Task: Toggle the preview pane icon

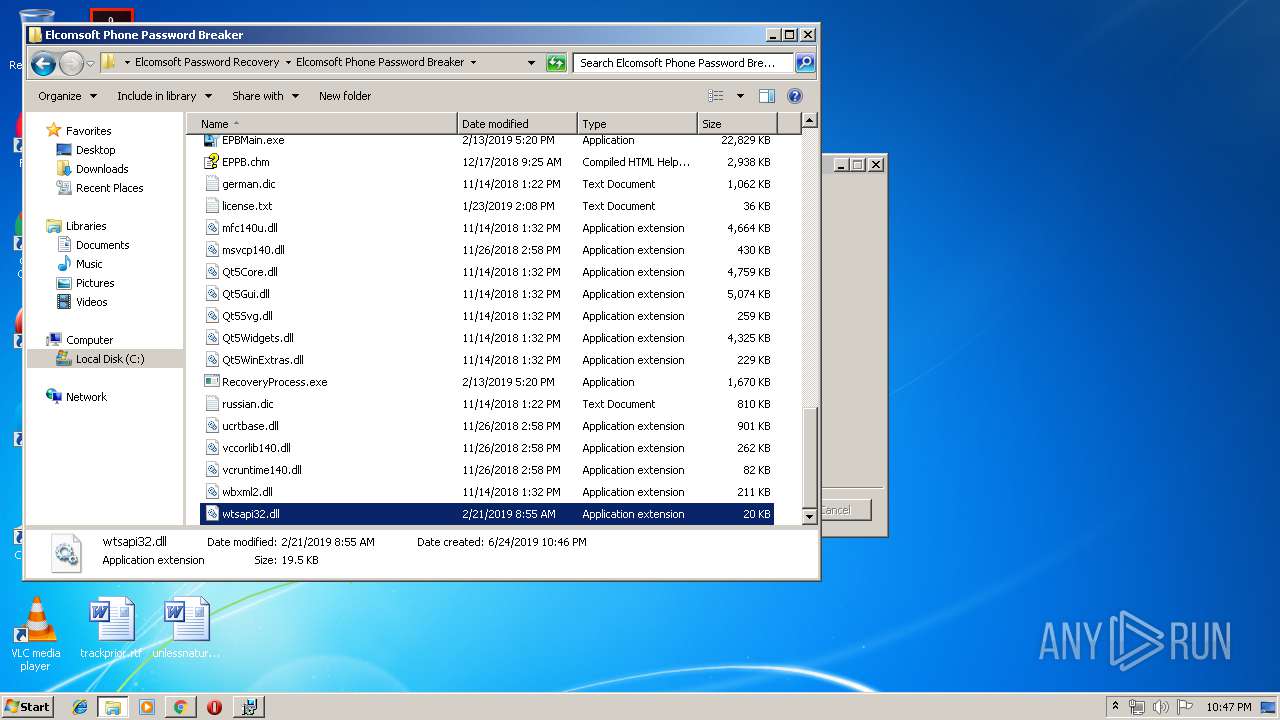Action: click(767, 96)
